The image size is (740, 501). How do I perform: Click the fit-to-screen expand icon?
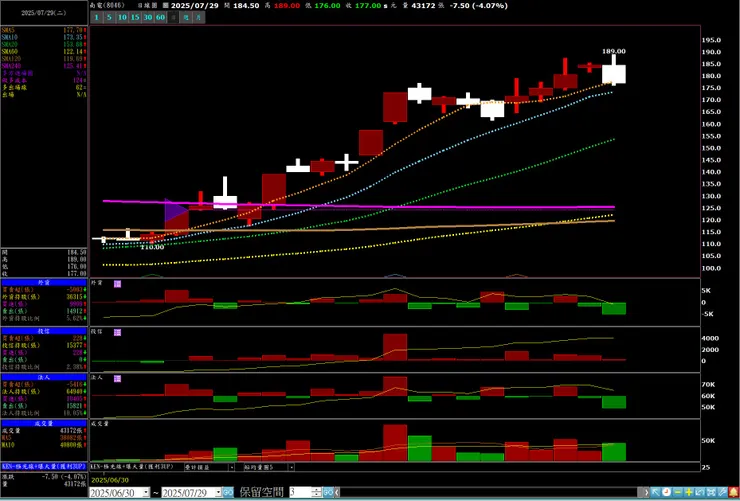[x=711, y=492]
